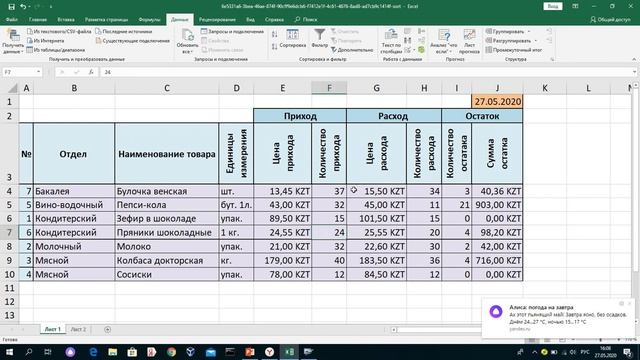Expand the Name Box dropdown
640x360 pixels.
pos(38,72)
